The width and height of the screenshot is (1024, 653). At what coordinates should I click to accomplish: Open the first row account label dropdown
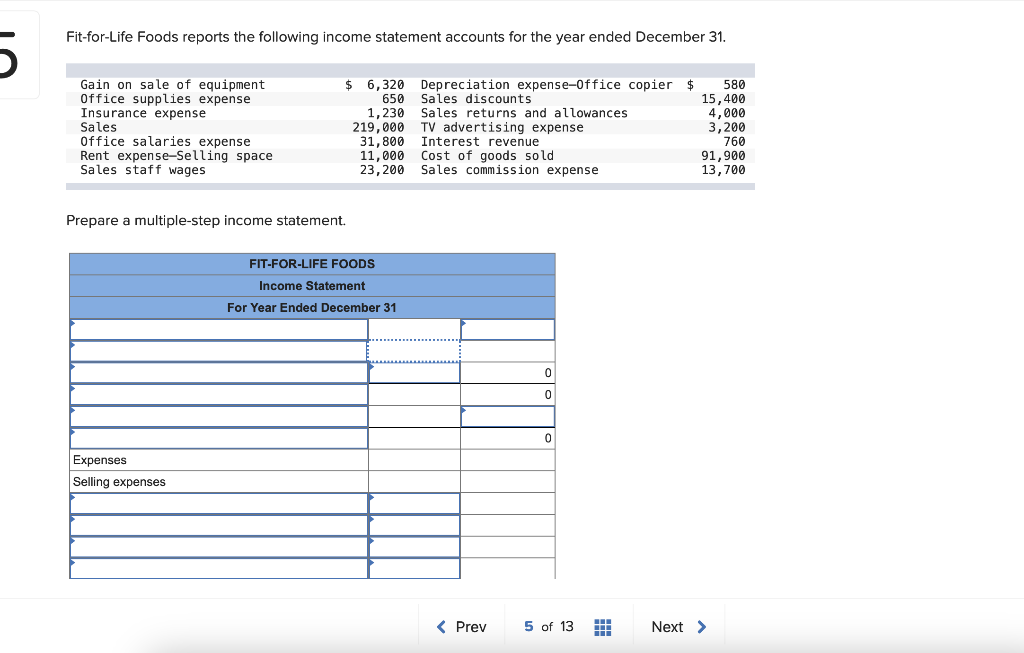click(x=219, y=330)
